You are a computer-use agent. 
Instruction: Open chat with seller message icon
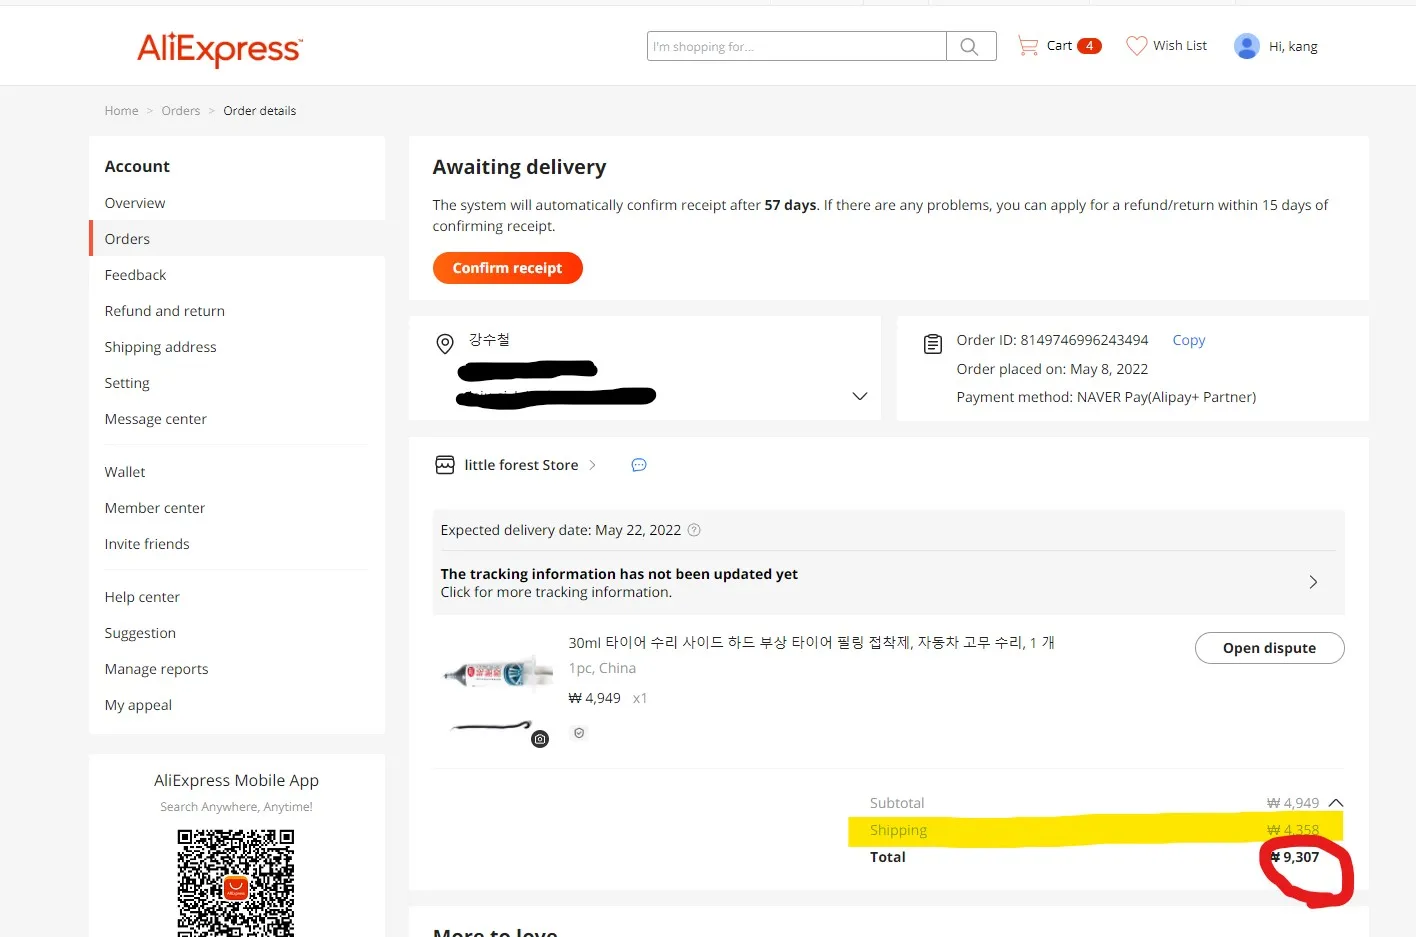coord(639,465)
